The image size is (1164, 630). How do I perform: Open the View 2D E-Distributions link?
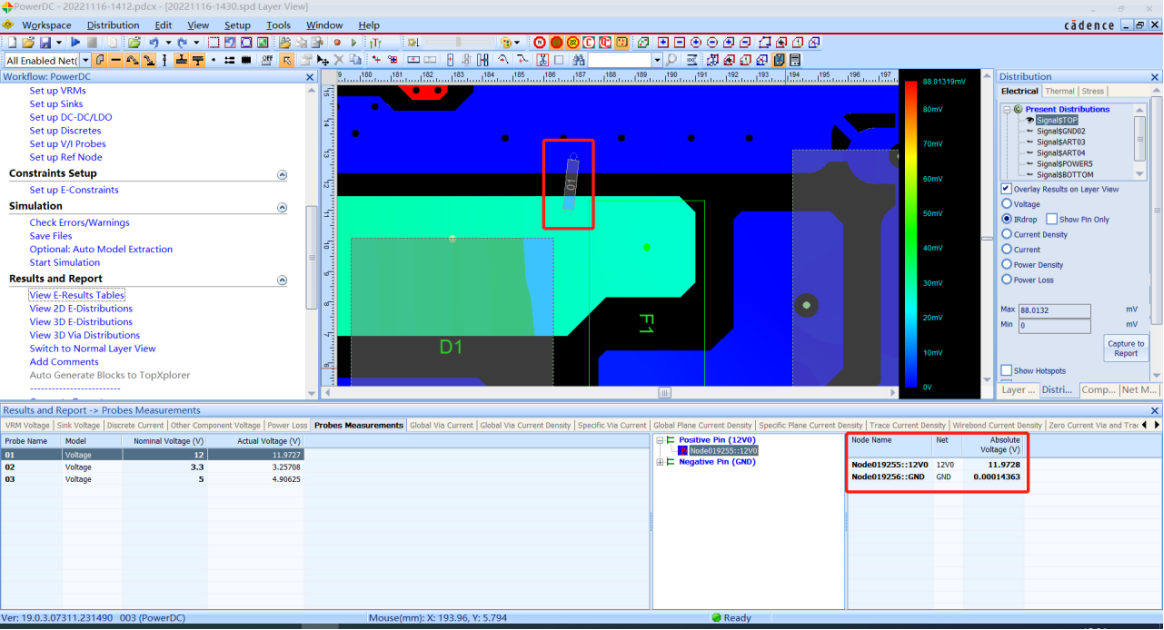[81, 308]
